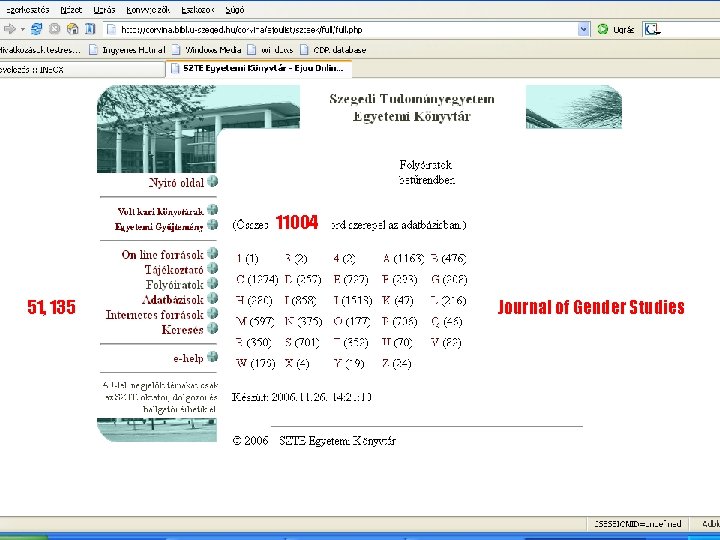This screenshot has width=720, height=540.
Task: Reload the page with the refresh icon
Action: 36,29
